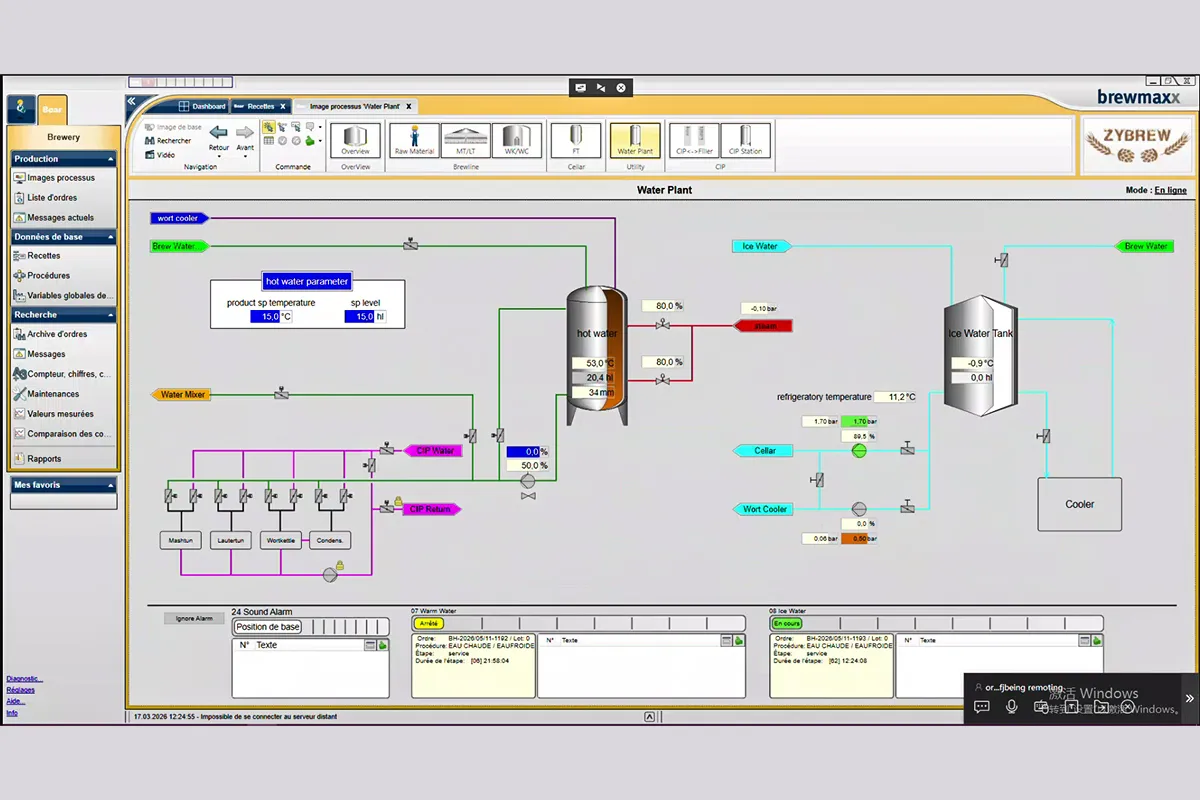1200x800 pixels.
Task: Click the Retour back arrow
Action: [218, 133]
